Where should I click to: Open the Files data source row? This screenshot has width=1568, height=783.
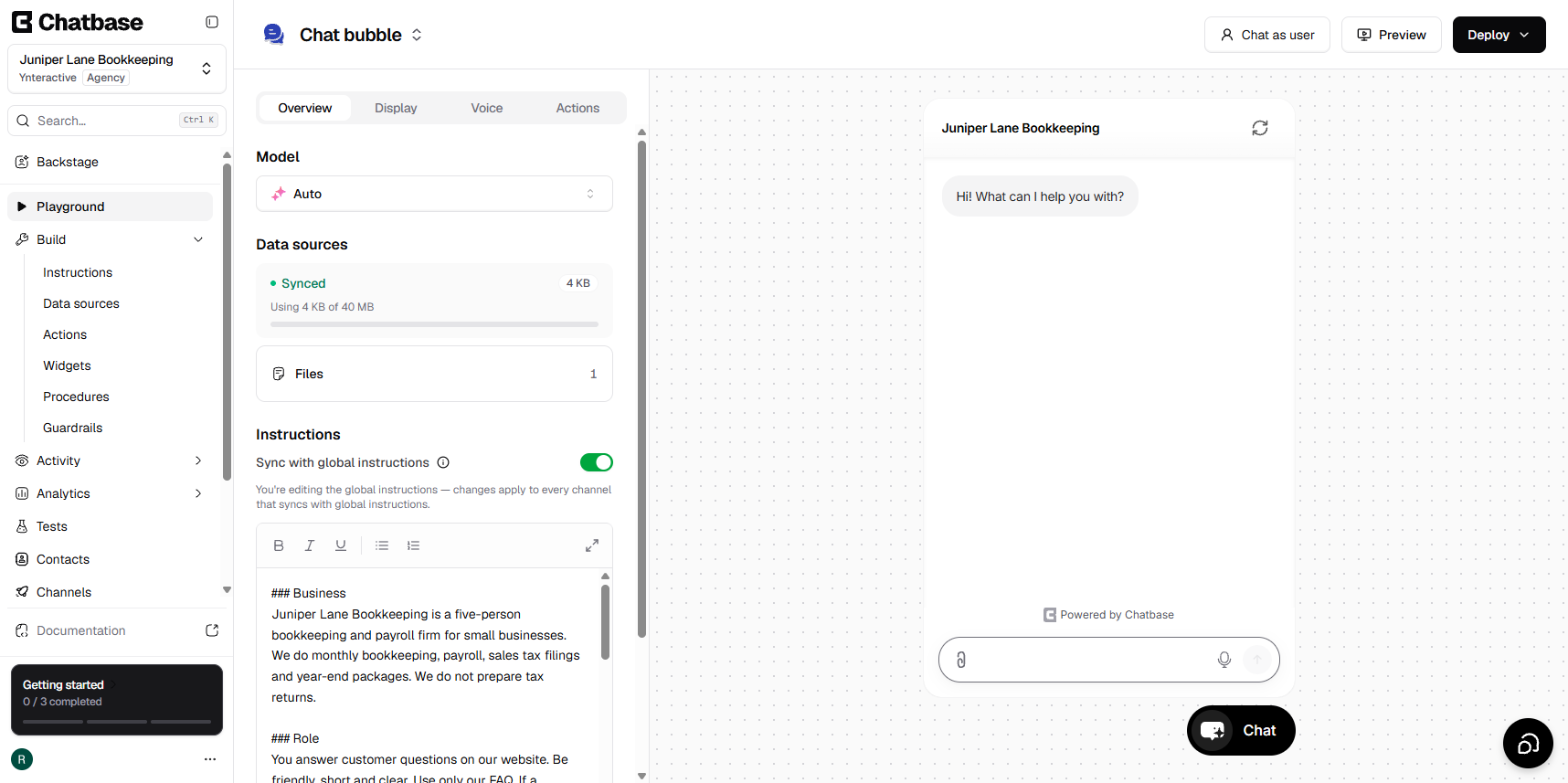click(434, 374)
